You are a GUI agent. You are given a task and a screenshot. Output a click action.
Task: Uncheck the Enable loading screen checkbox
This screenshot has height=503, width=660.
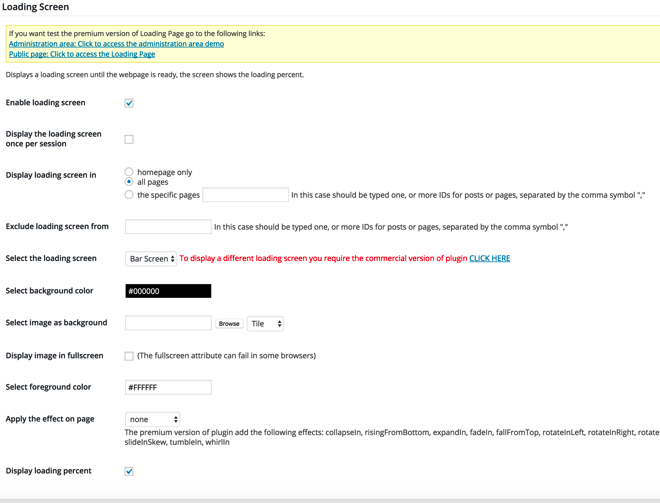pyautogui.click(x=129, y=103)
